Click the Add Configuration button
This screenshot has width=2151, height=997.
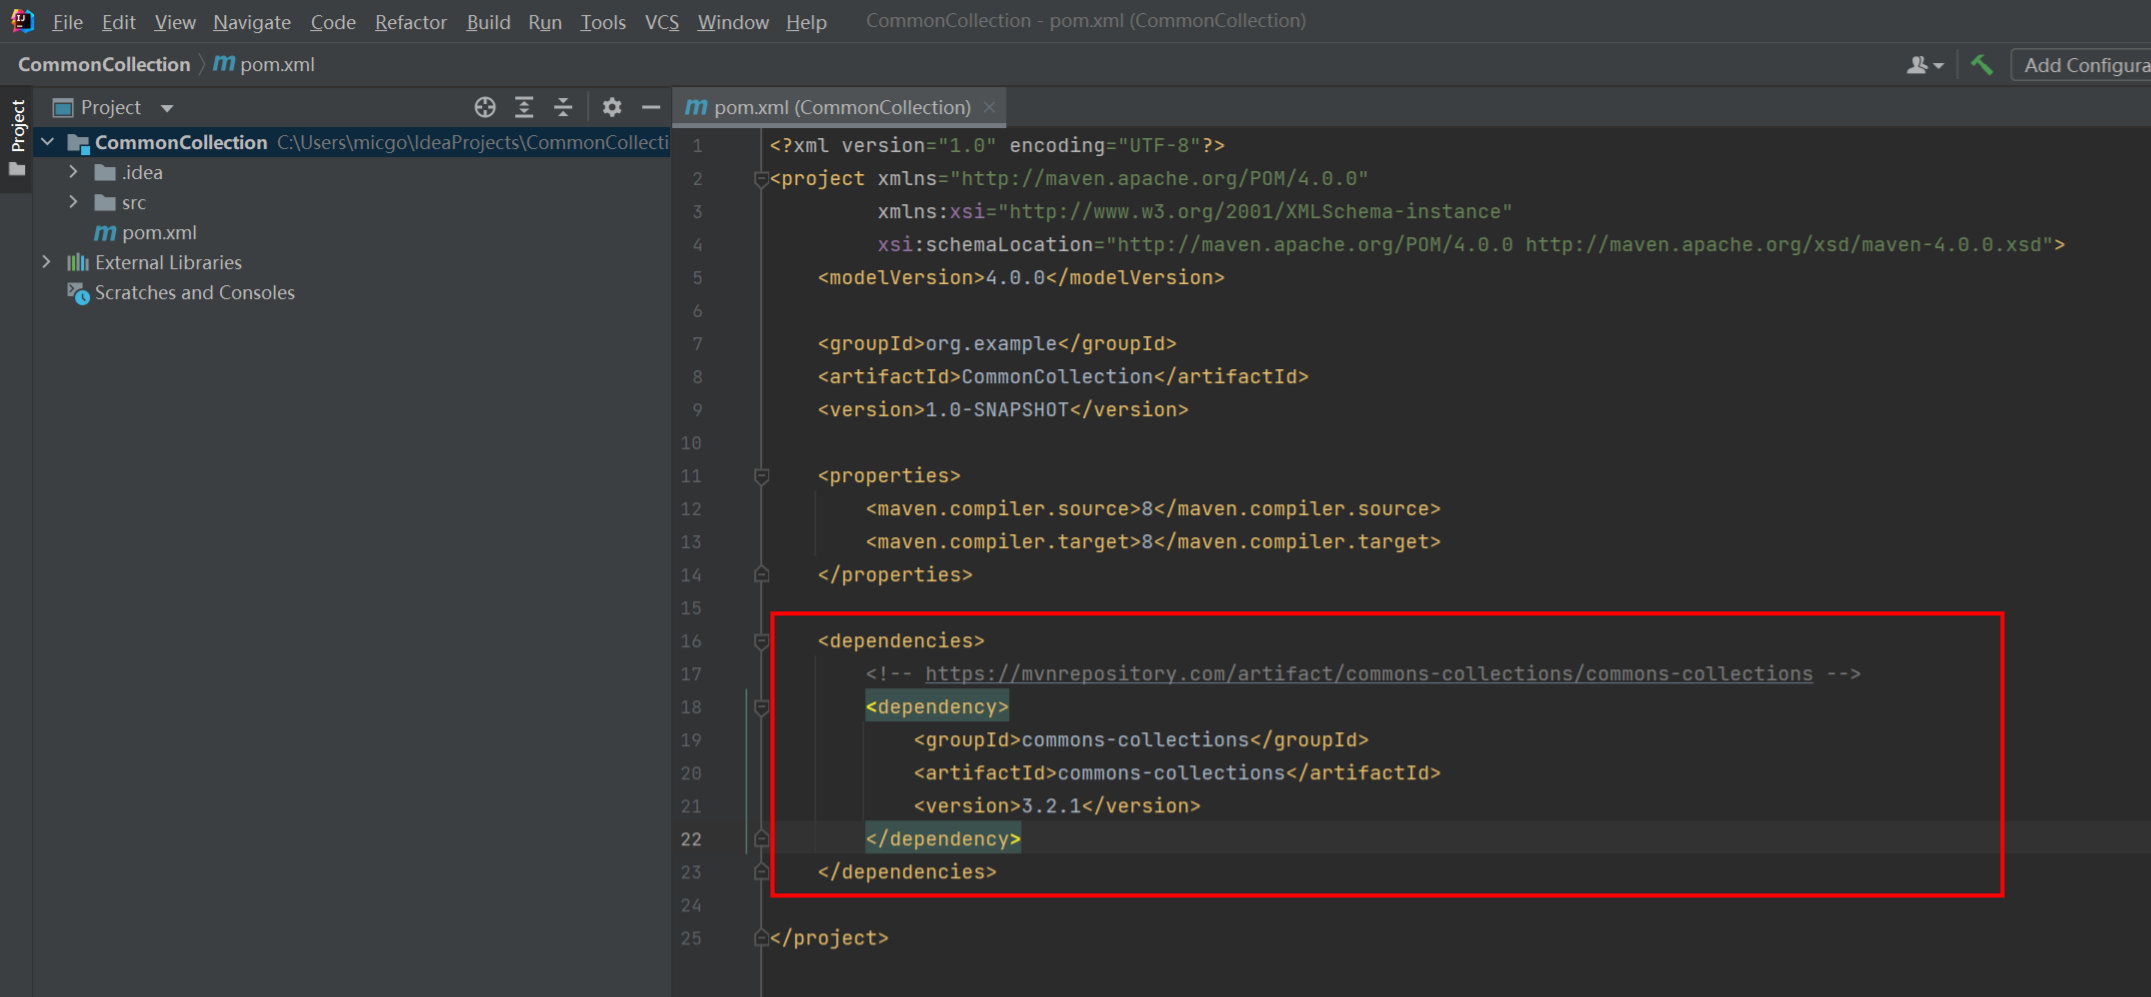pos(2082,65)
